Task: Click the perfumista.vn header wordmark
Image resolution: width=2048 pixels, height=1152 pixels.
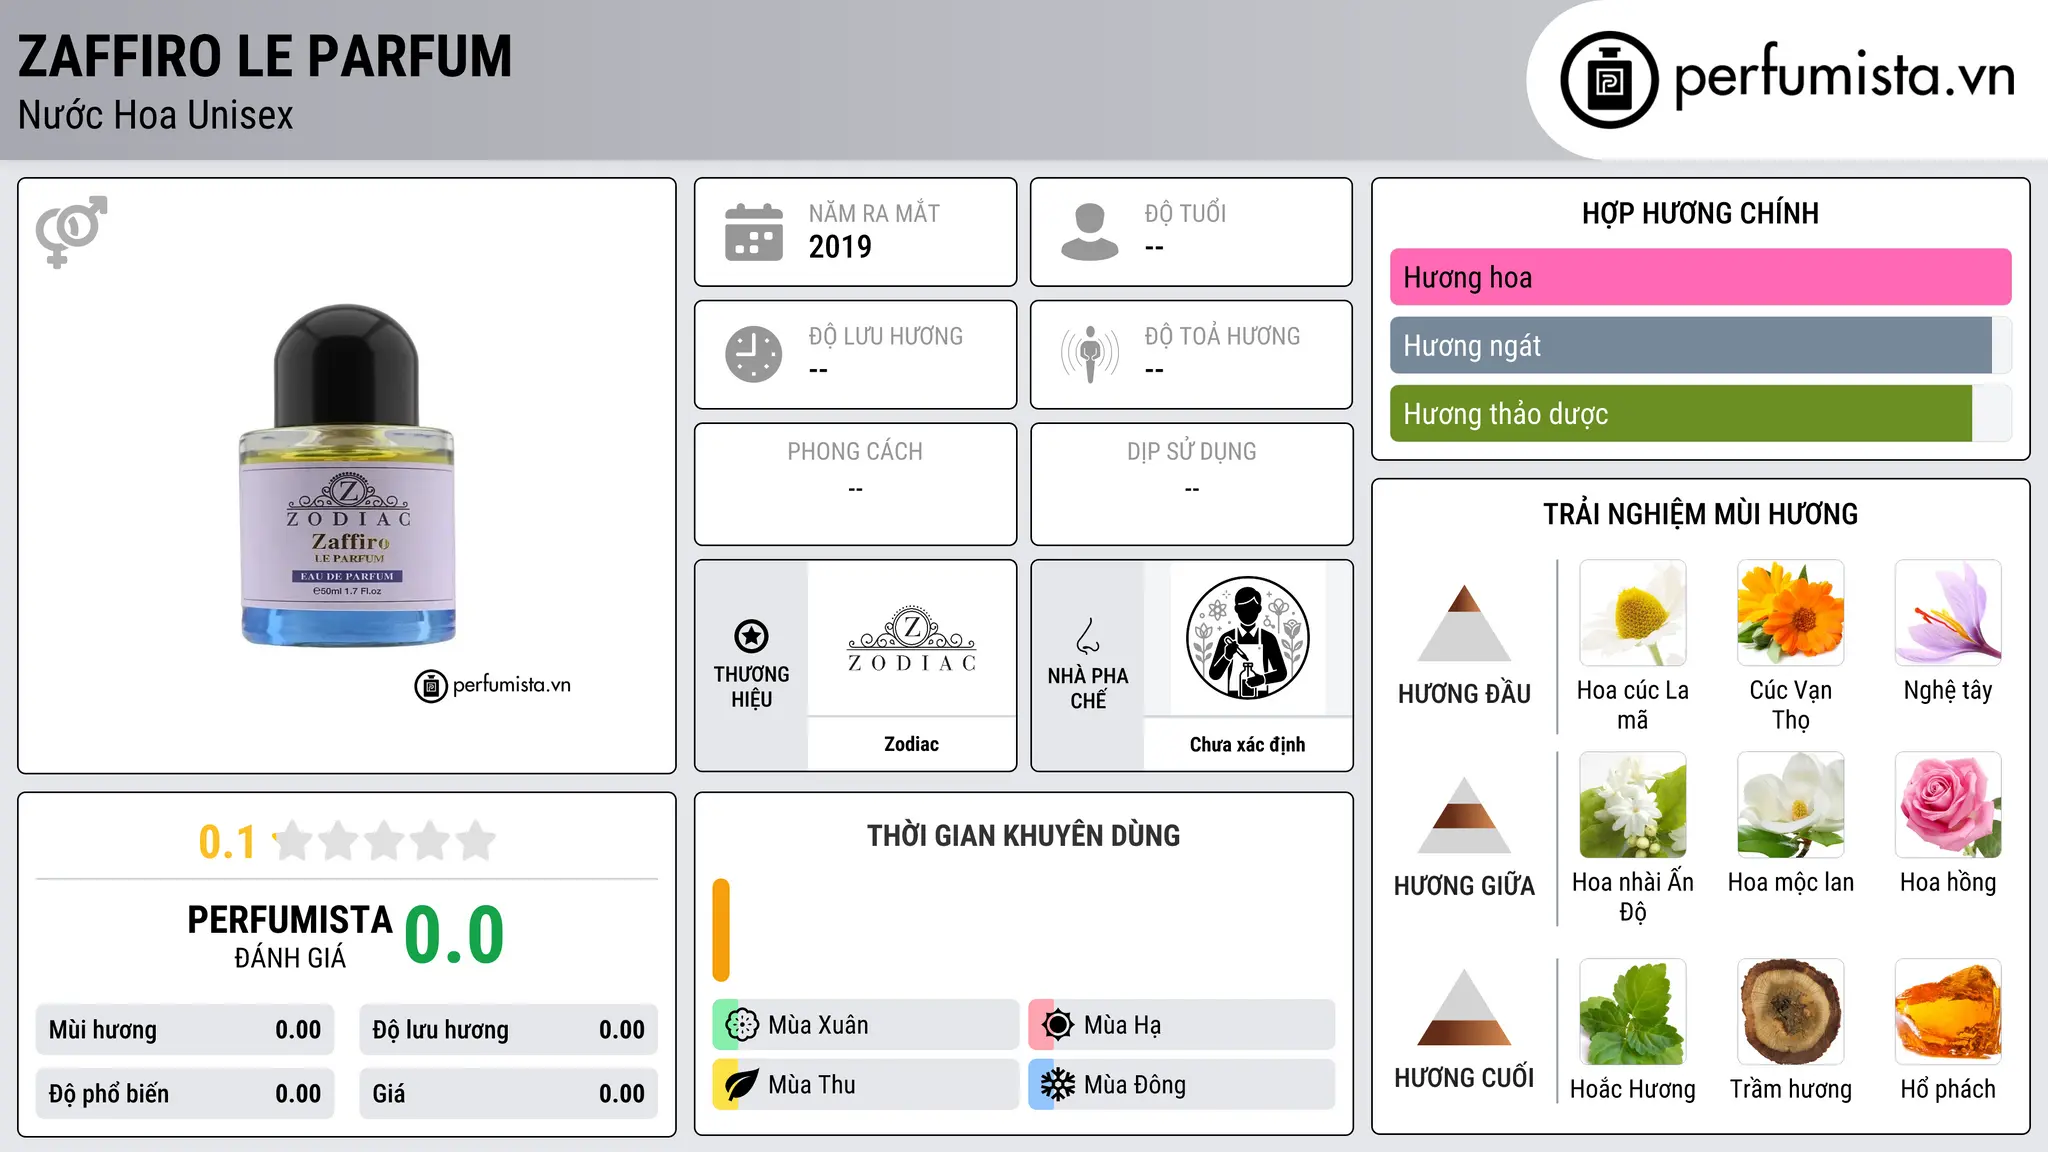Action: click(x=1845, y=76)
